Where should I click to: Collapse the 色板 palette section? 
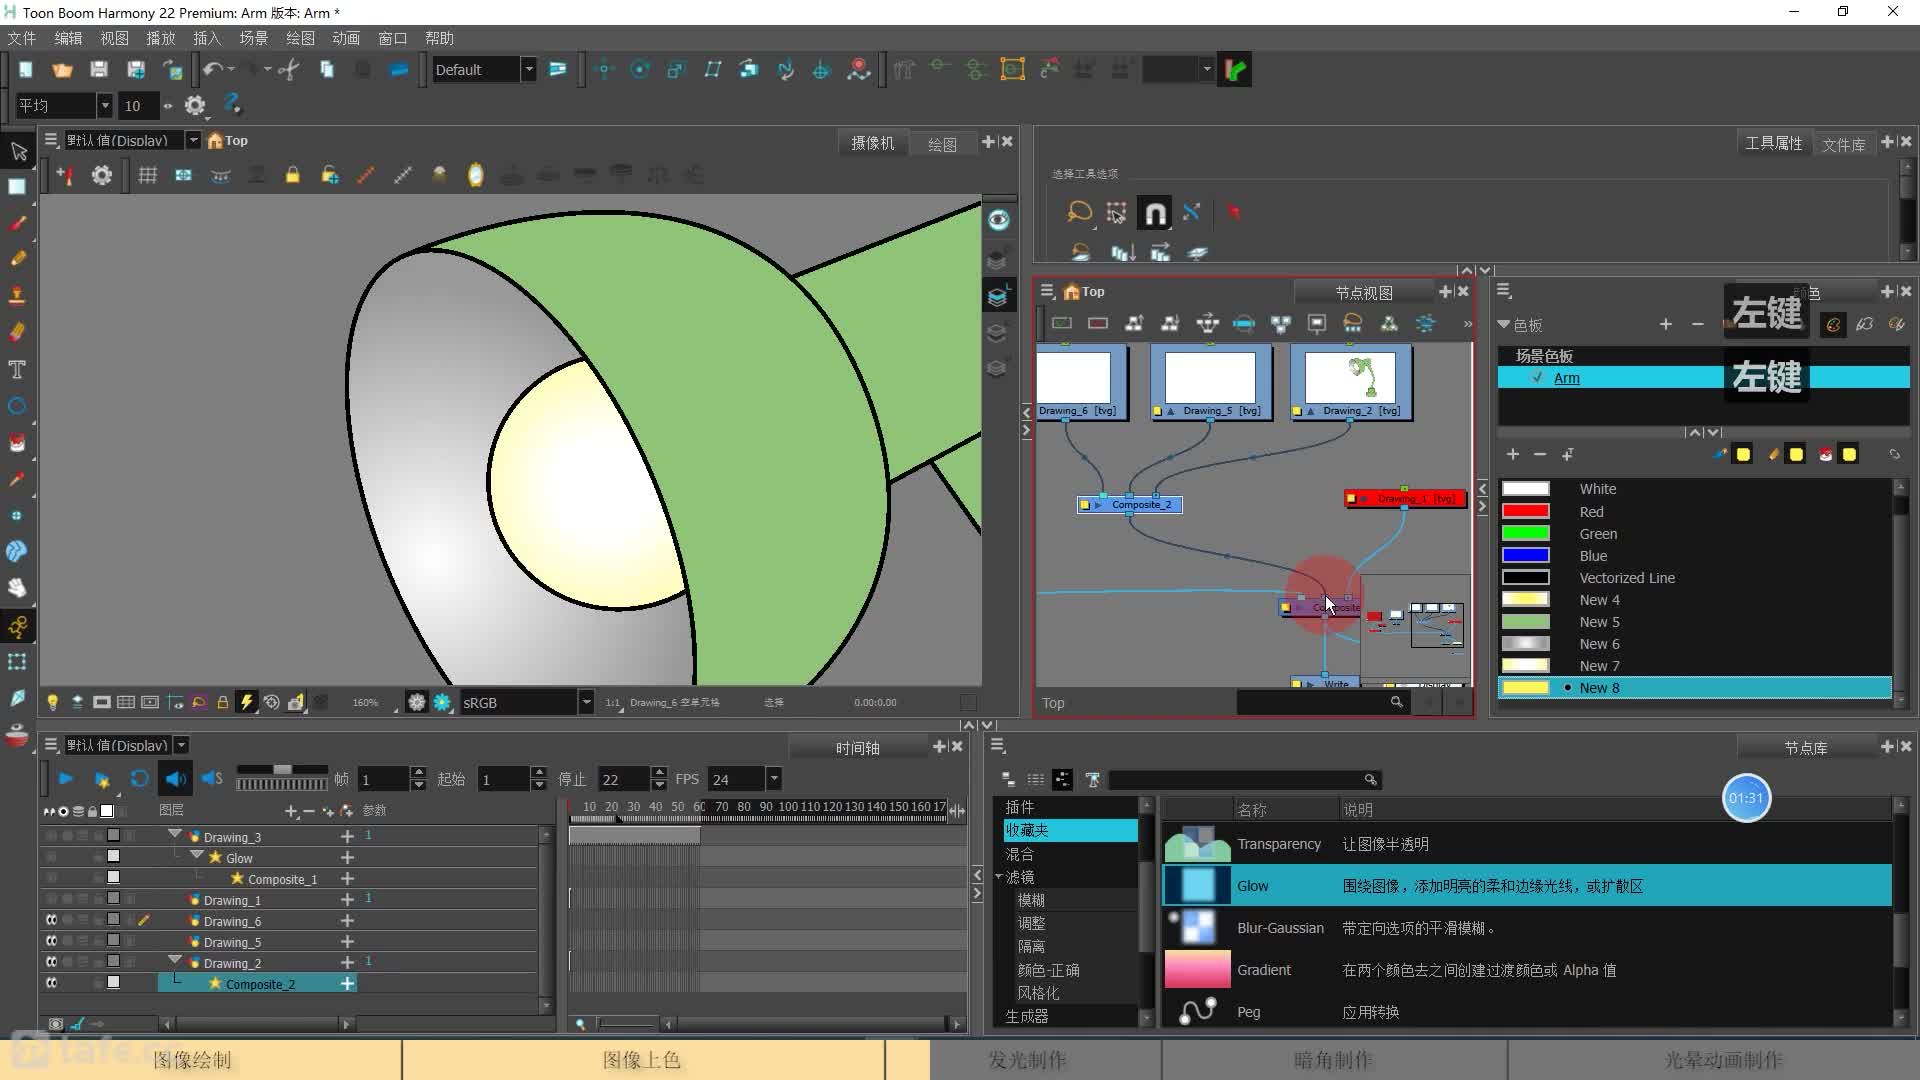tap(1503, 325)
